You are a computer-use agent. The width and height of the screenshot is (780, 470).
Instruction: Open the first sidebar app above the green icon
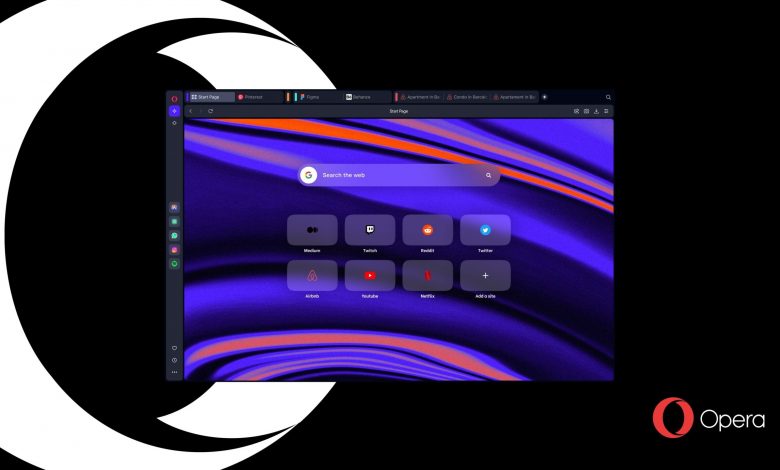coord(174,207)
